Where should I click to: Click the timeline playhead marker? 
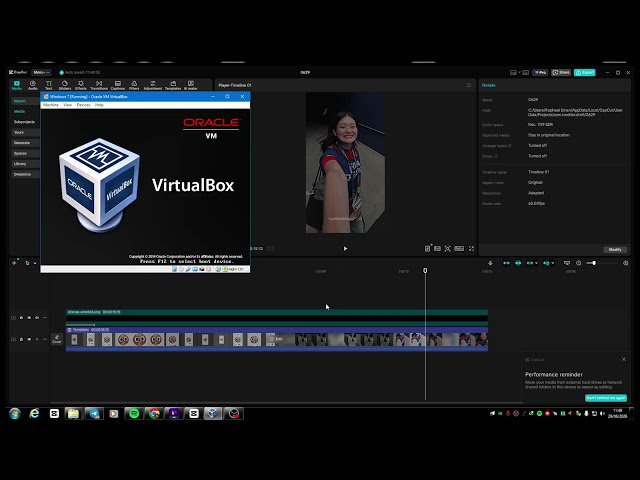(425, 271)
